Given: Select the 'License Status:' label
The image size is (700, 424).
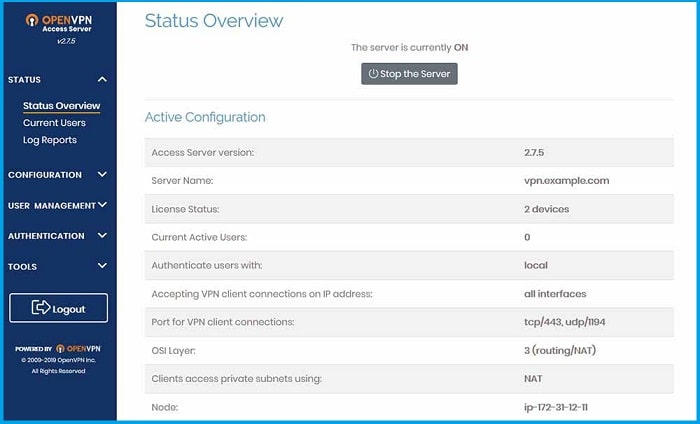Looking at the screenshot, I should pyautogui.click(x=185, y=209).
